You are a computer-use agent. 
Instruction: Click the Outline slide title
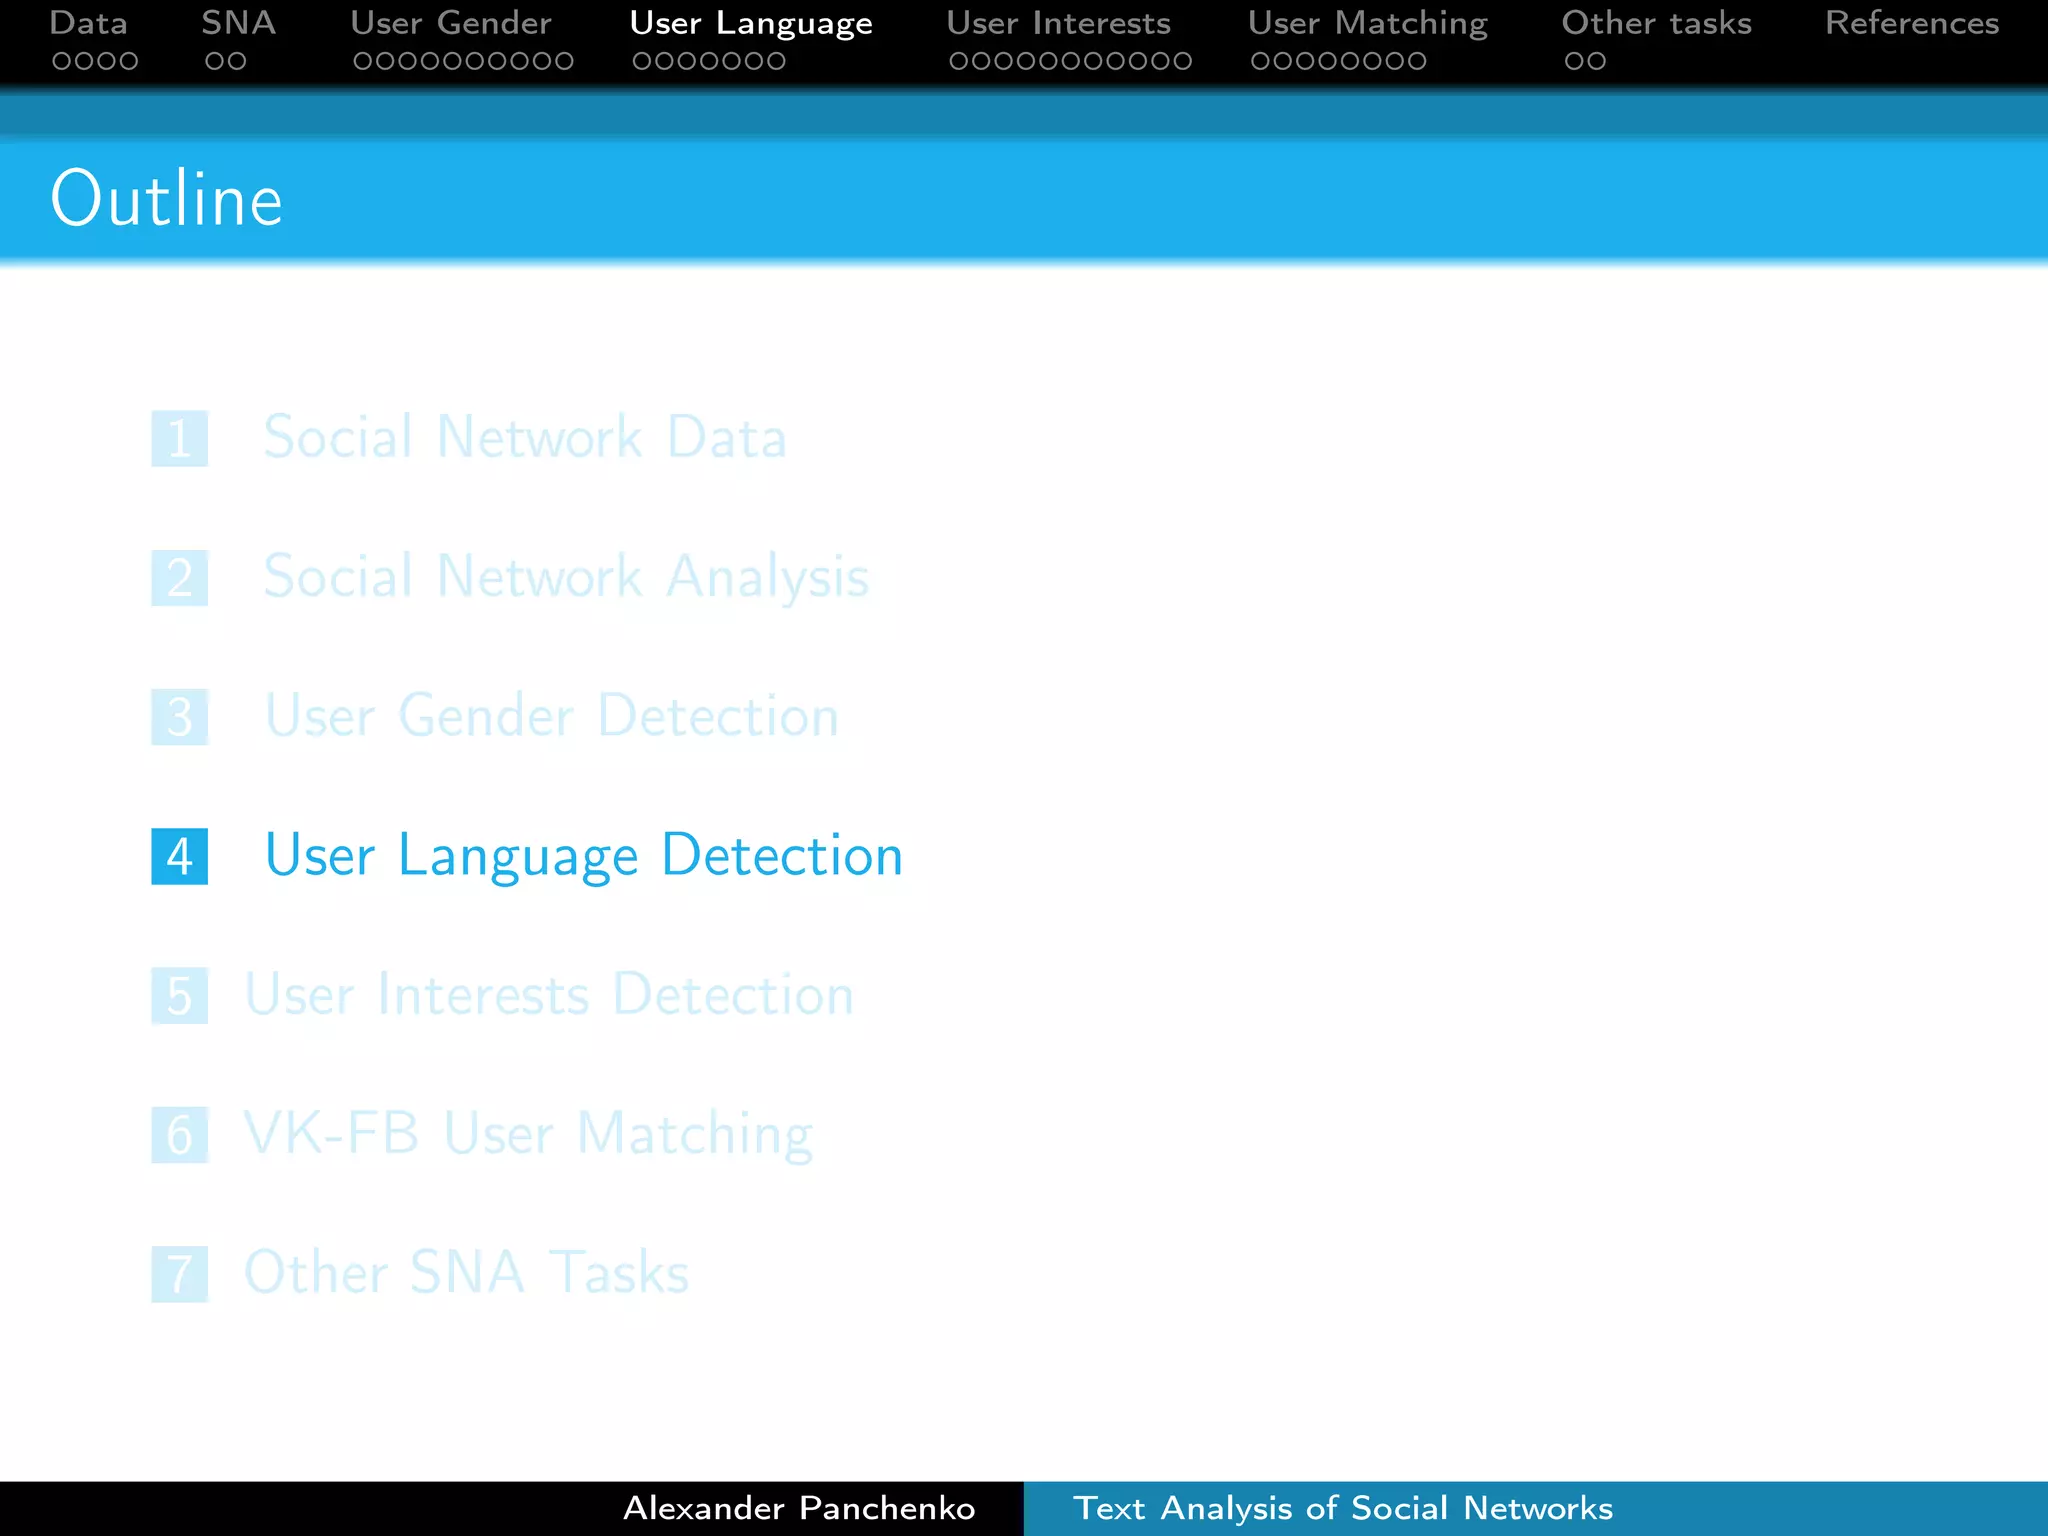click(x=167, y=199)
